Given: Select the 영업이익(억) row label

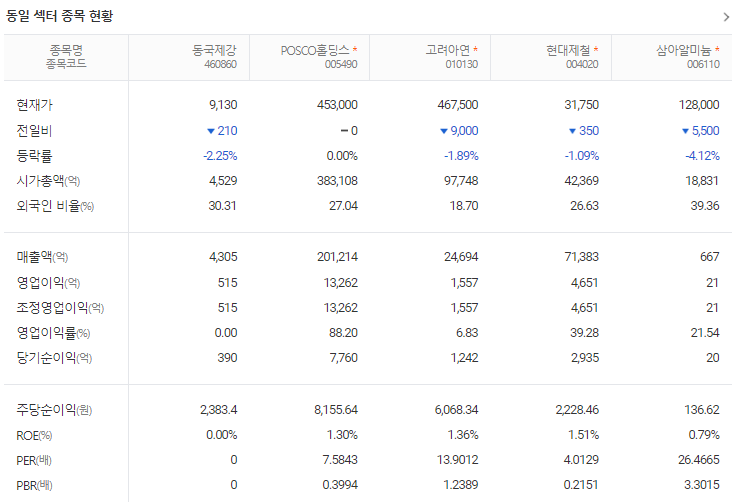Looking at the screenshot, I should tap(48, 282).
